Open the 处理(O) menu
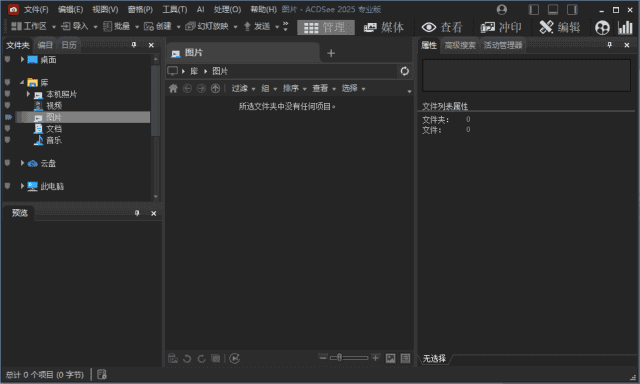640x384 pixels. (227, 9)
